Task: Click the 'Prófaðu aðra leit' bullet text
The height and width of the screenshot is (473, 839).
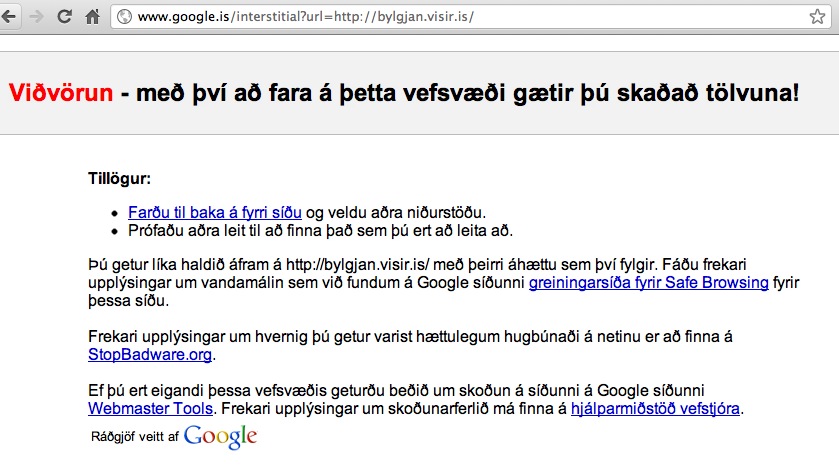Action: 200,231
